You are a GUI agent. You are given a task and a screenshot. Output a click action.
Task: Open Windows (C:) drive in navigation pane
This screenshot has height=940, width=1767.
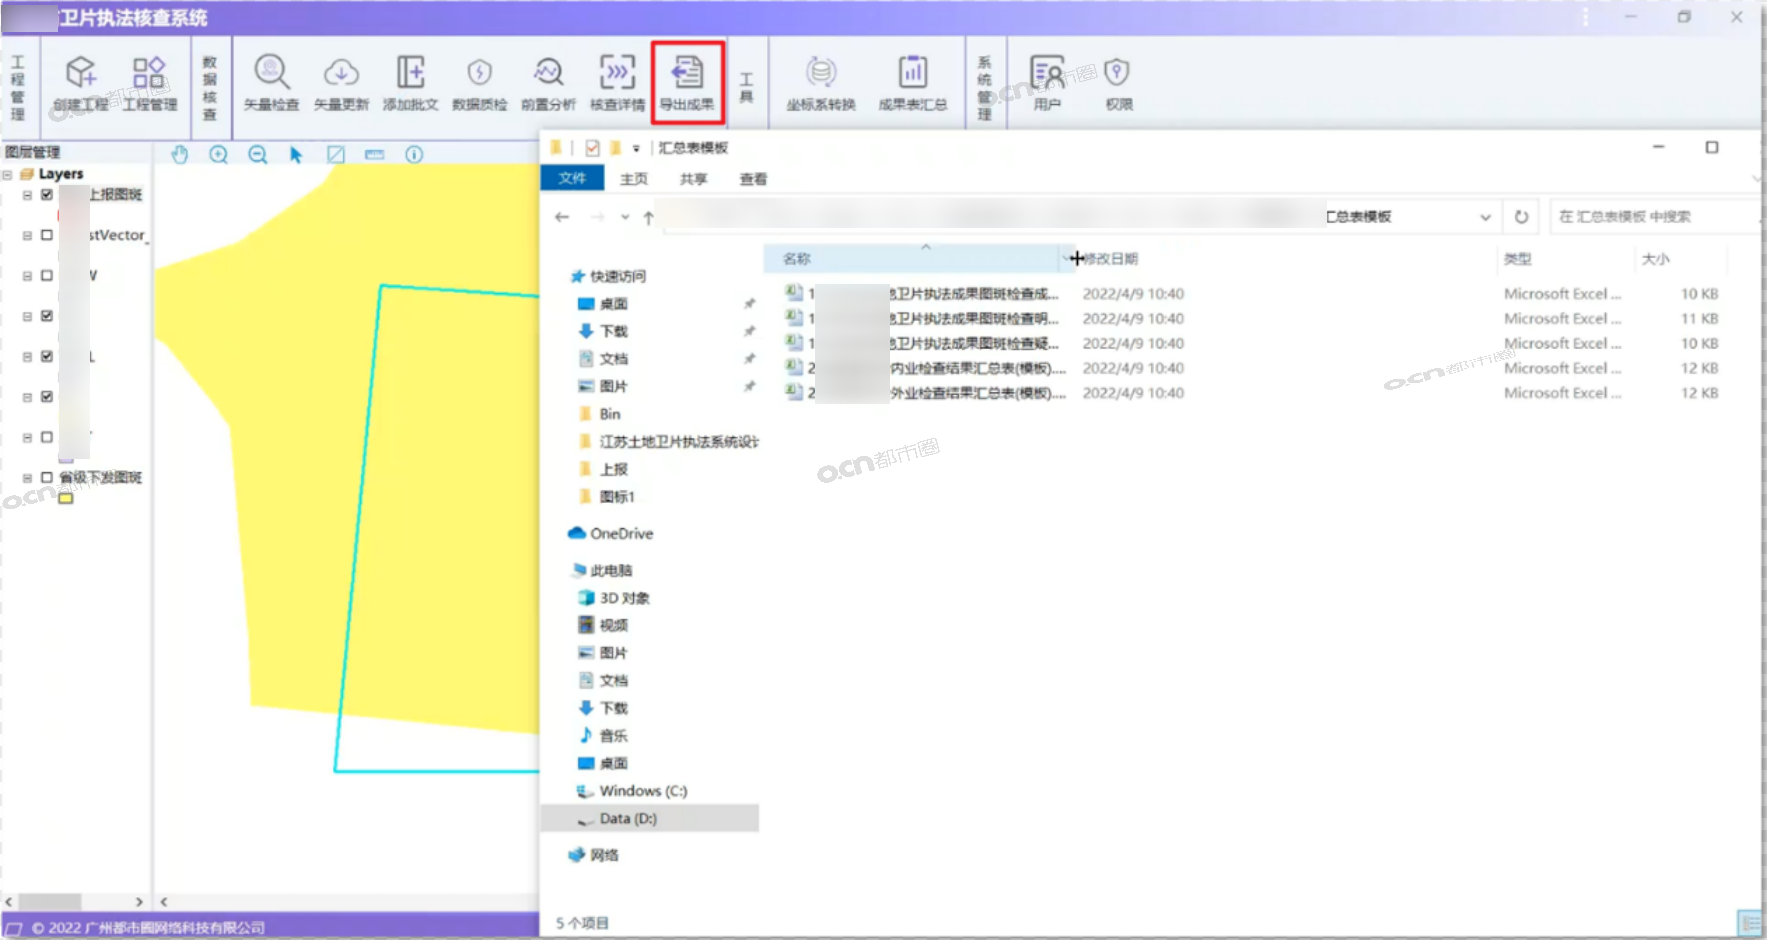click(642, 791)
